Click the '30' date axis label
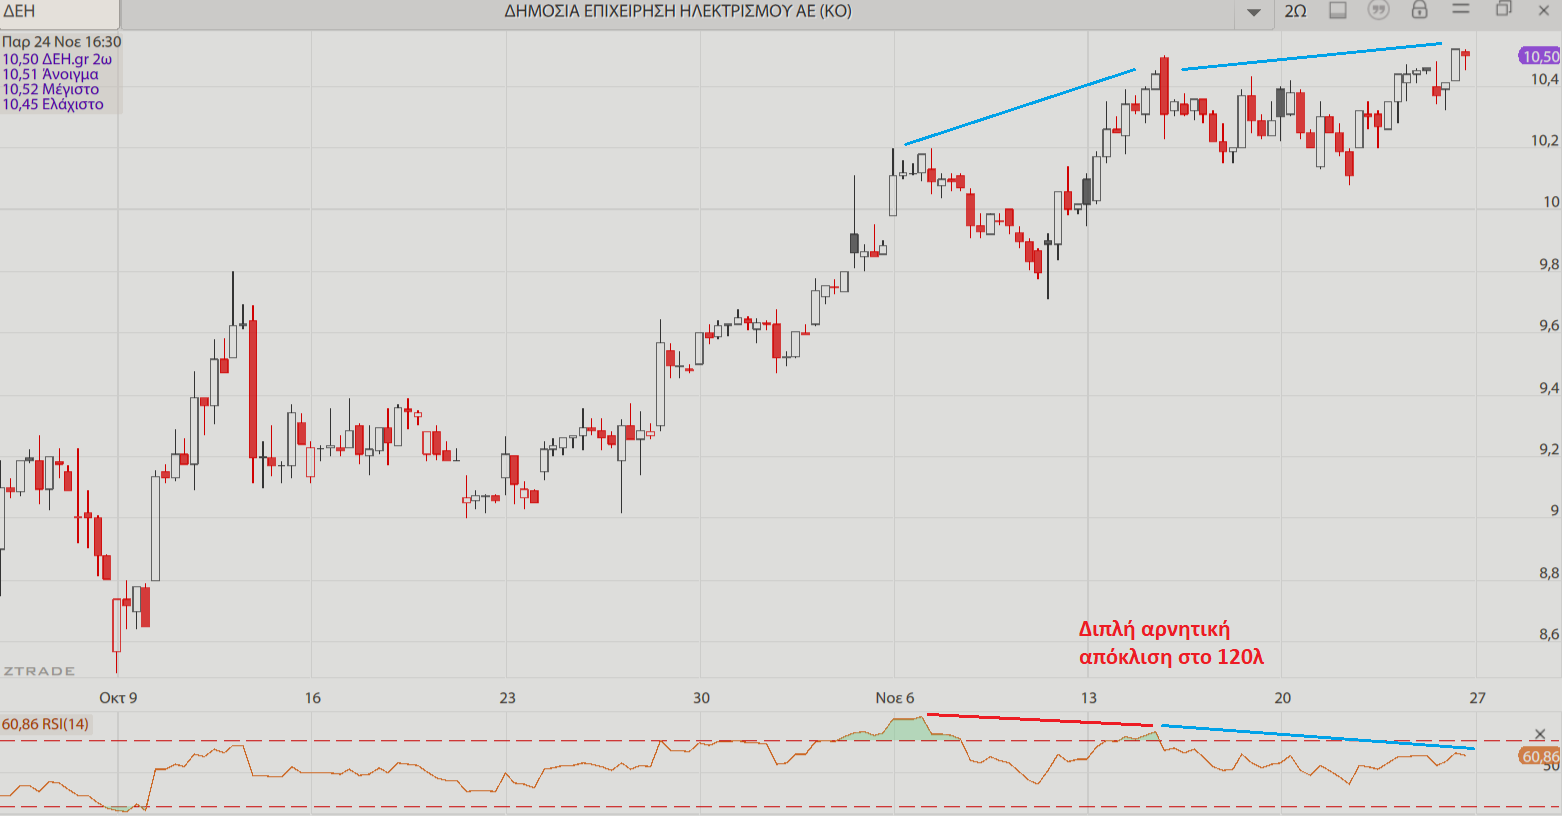Viewport: 1562px width, 816px height. point(701,698)
